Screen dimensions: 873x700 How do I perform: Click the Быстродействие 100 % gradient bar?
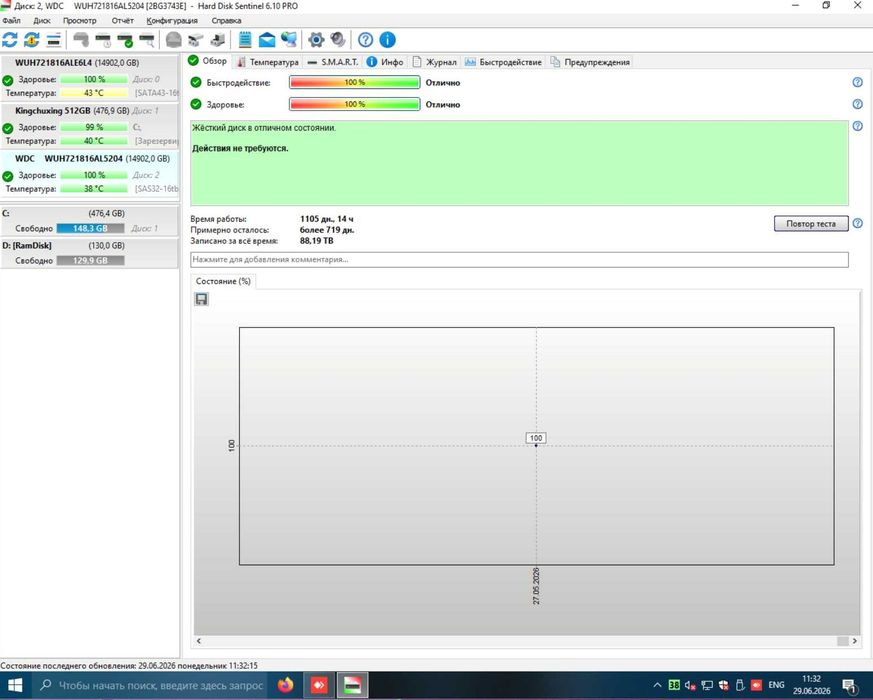[355, 82]
